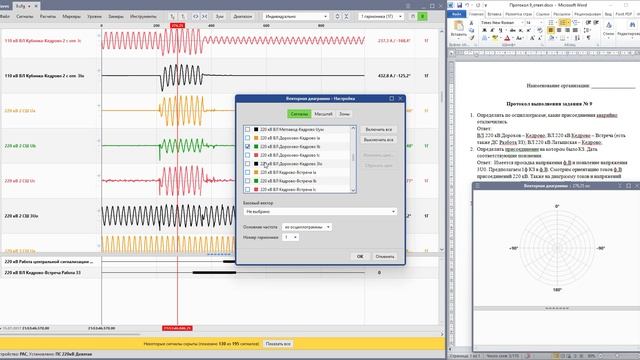Center text in Word ribbon
Screen dimensions: 640x360
click(x=559, y=30)
